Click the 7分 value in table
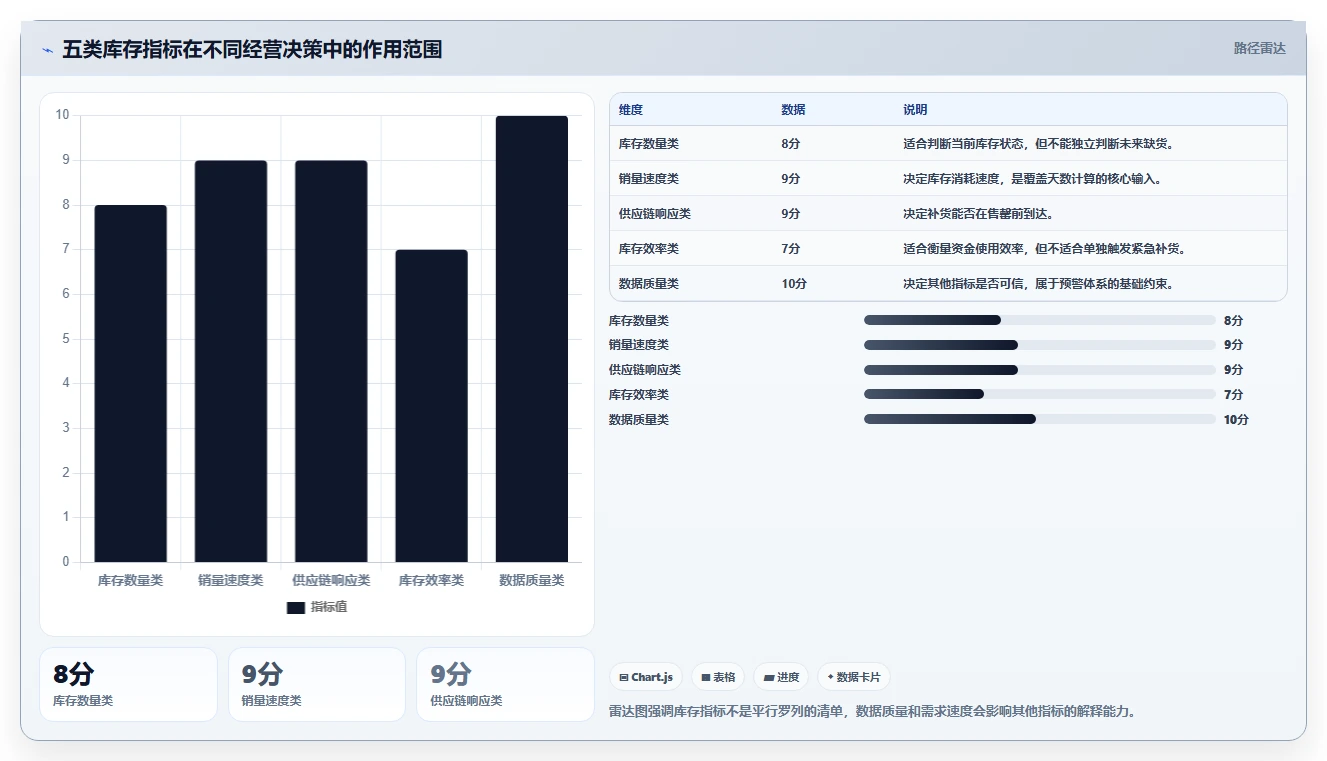 791,249
